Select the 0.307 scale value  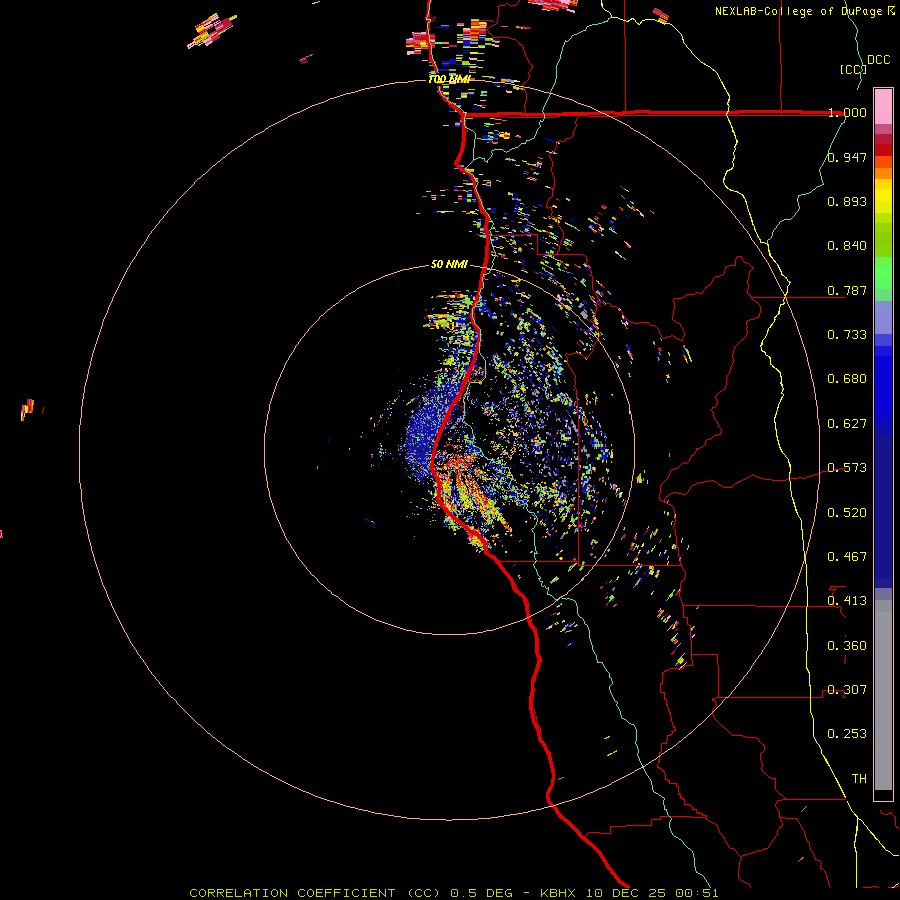click(847, 690)
